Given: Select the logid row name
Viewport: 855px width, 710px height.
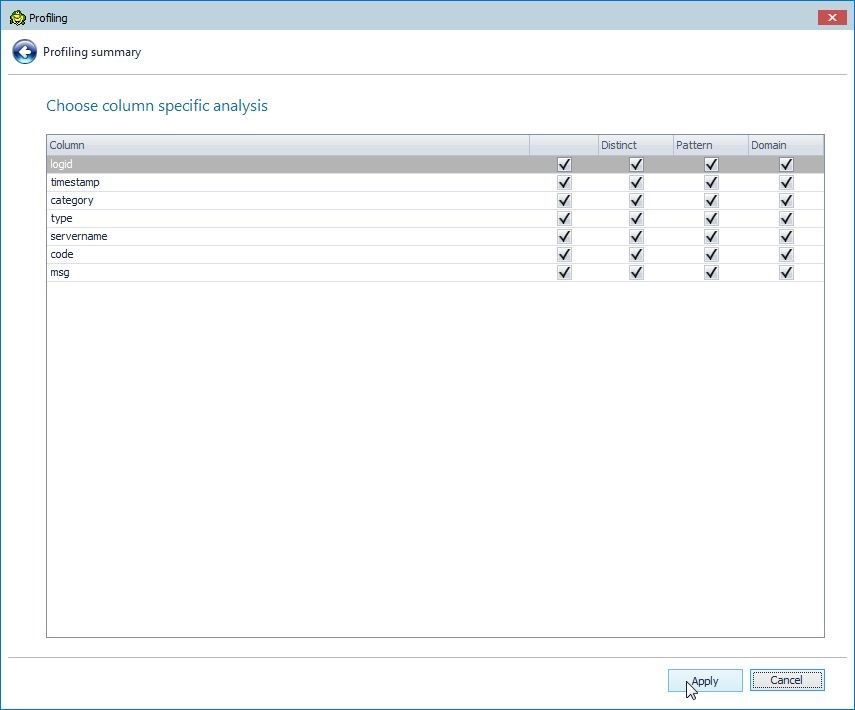Looking at the screenshot, I should pos(61,164).
